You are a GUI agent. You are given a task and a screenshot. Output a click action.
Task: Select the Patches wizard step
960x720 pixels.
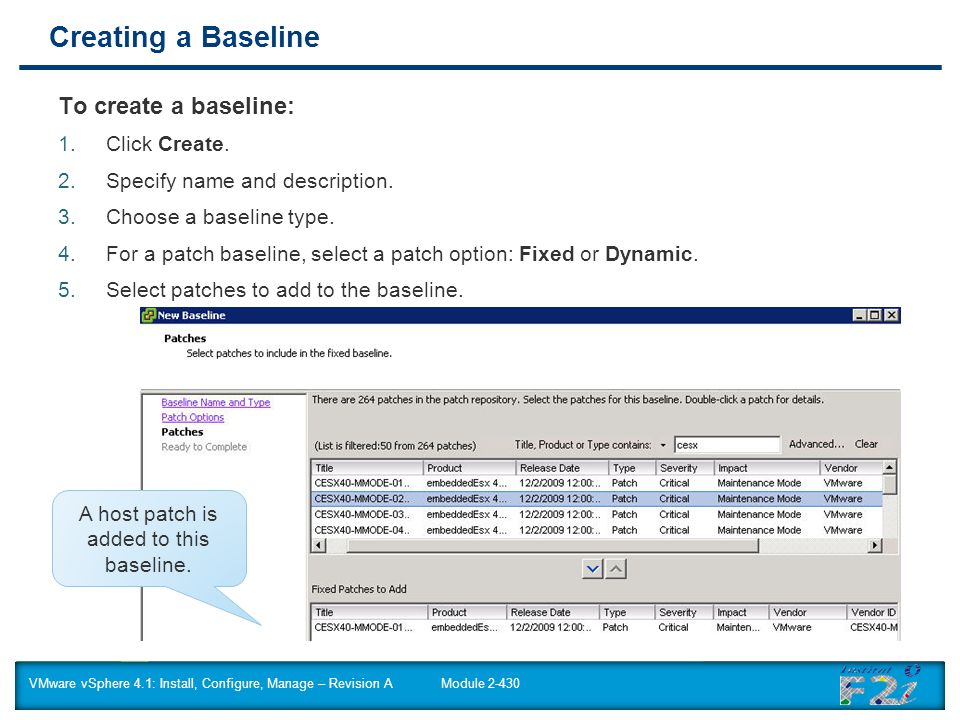(x=182, y=432)
